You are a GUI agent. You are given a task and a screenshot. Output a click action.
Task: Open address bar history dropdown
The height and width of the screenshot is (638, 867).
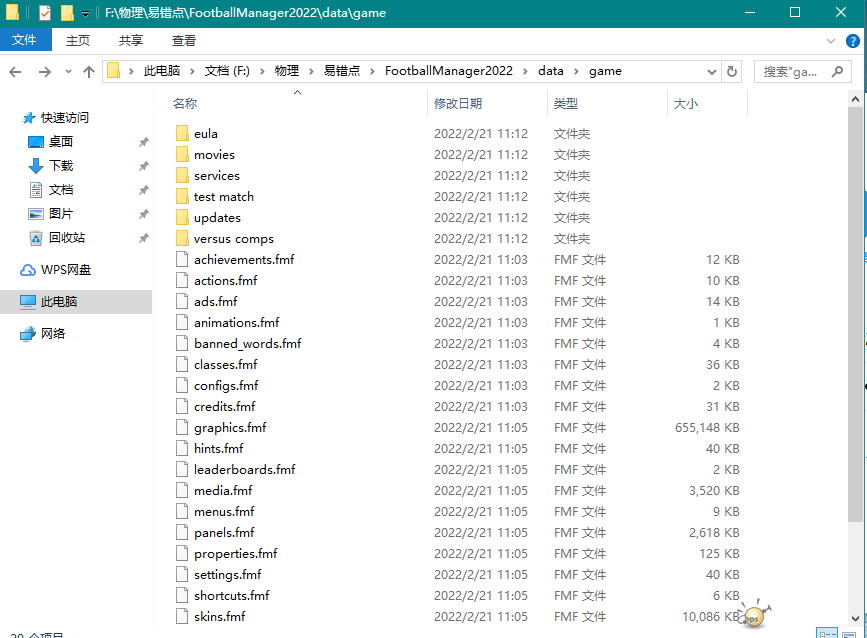(712, 71)
